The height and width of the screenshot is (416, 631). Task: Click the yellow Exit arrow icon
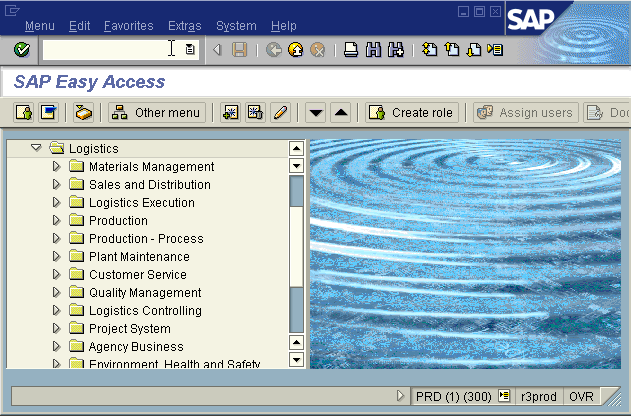click(x=295, y=49)
